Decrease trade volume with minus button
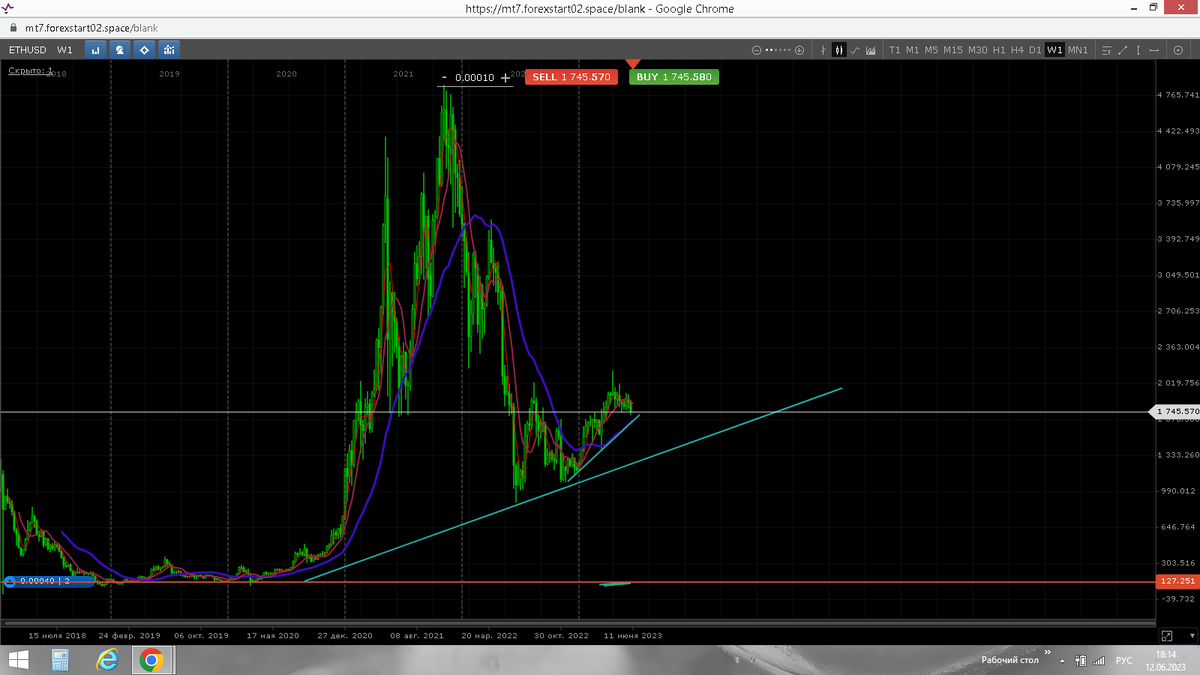 coord(445,77)
